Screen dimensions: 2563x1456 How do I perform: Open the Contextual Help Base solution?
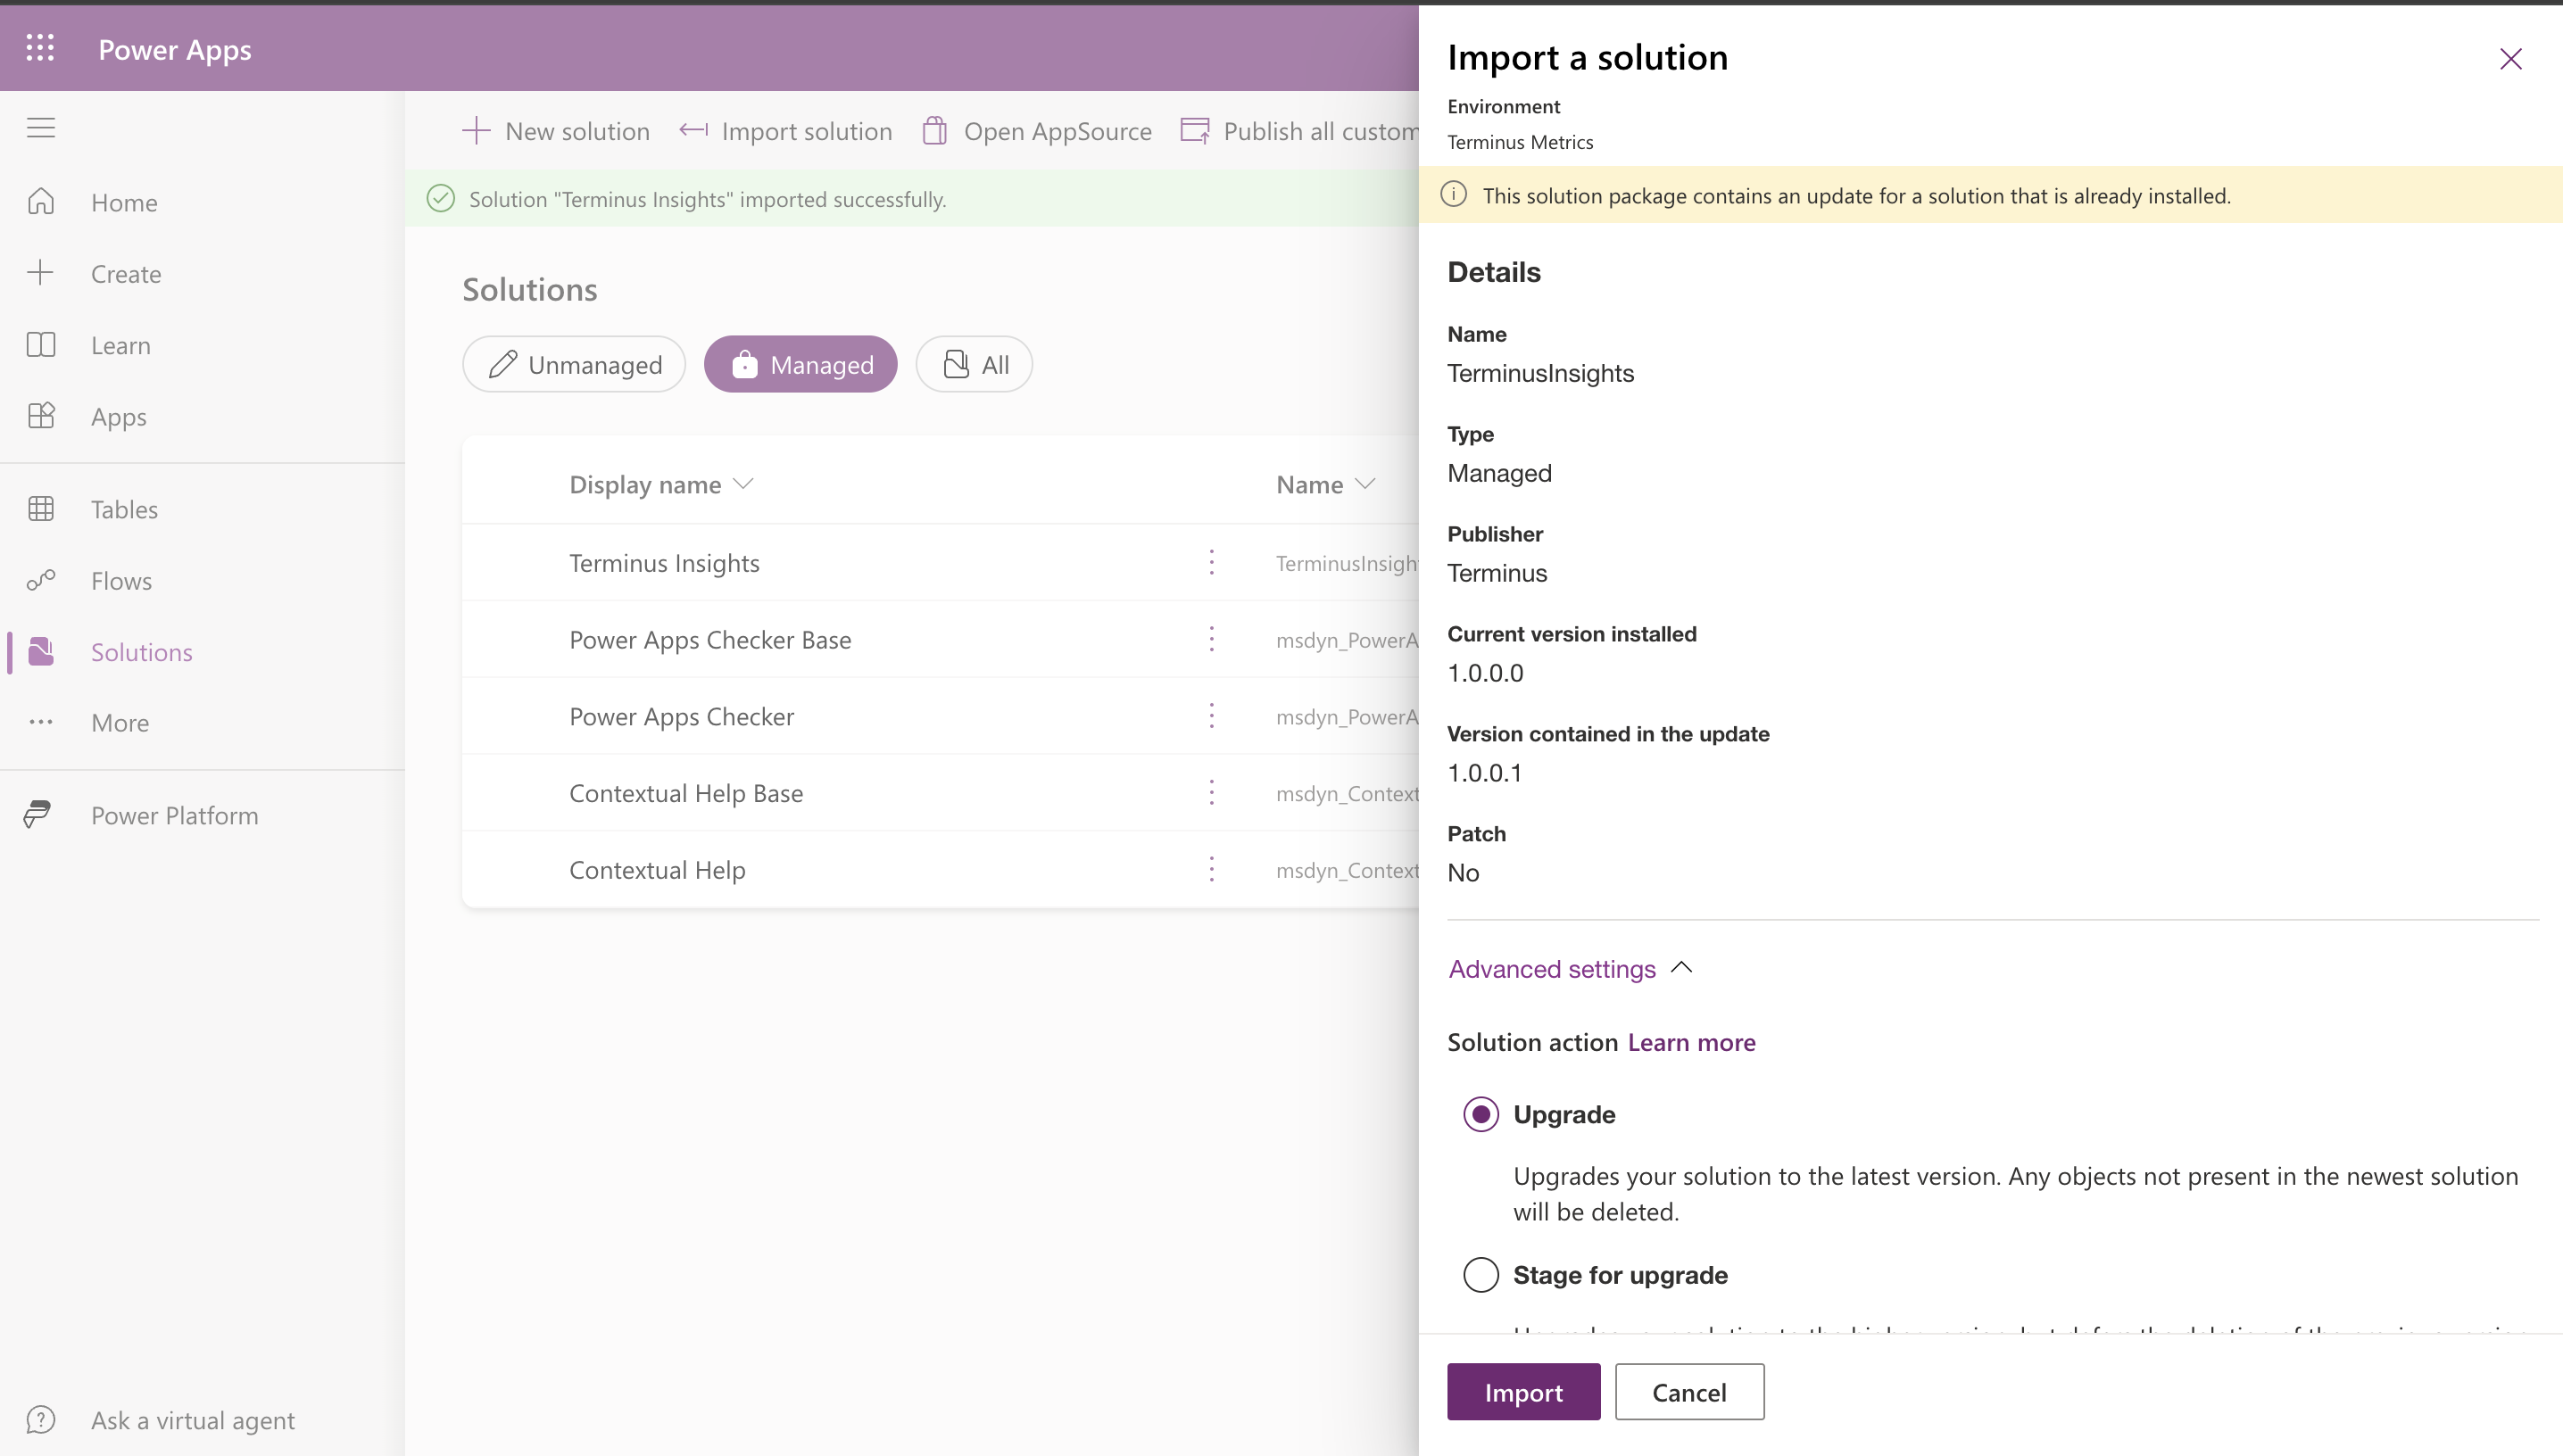tap(686, 793)
